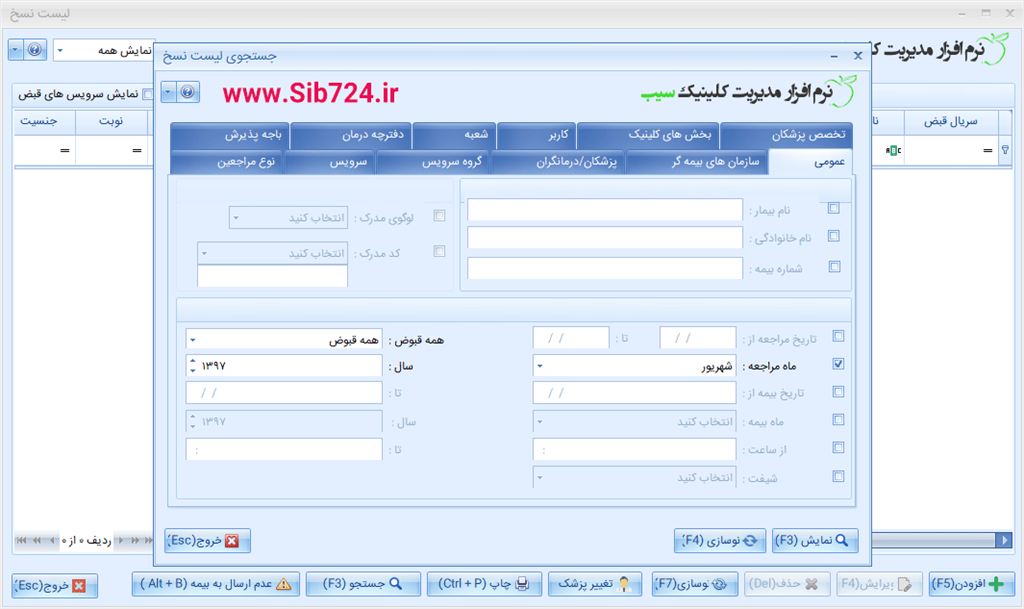Open the همه قبوض dropdown

pos(192,340)
